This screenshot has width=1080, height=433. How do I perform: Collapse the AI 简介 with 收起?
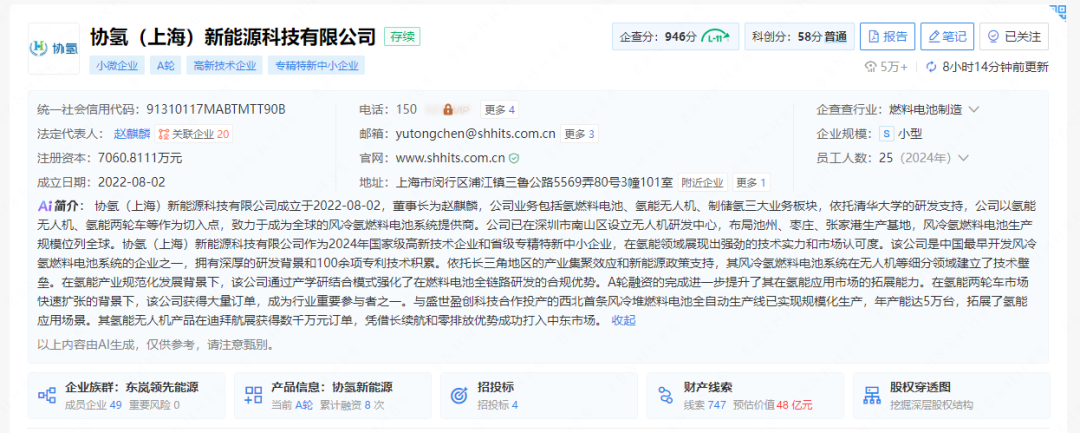tap(623, 320)
